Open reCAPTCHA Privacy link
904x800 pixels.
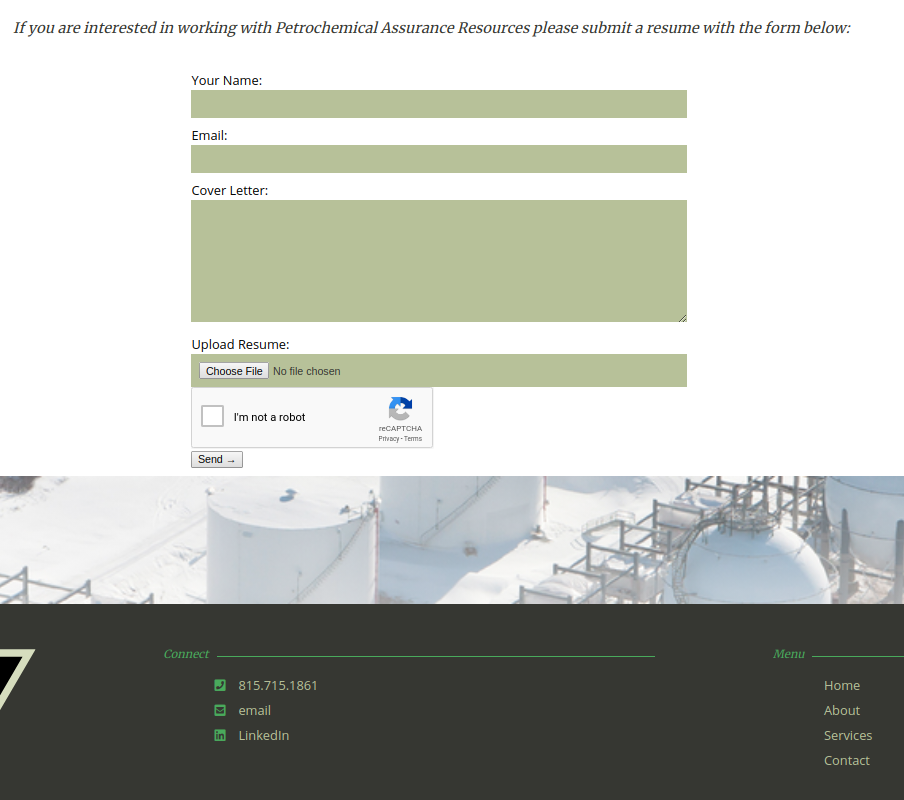click(x=388, y=439)
